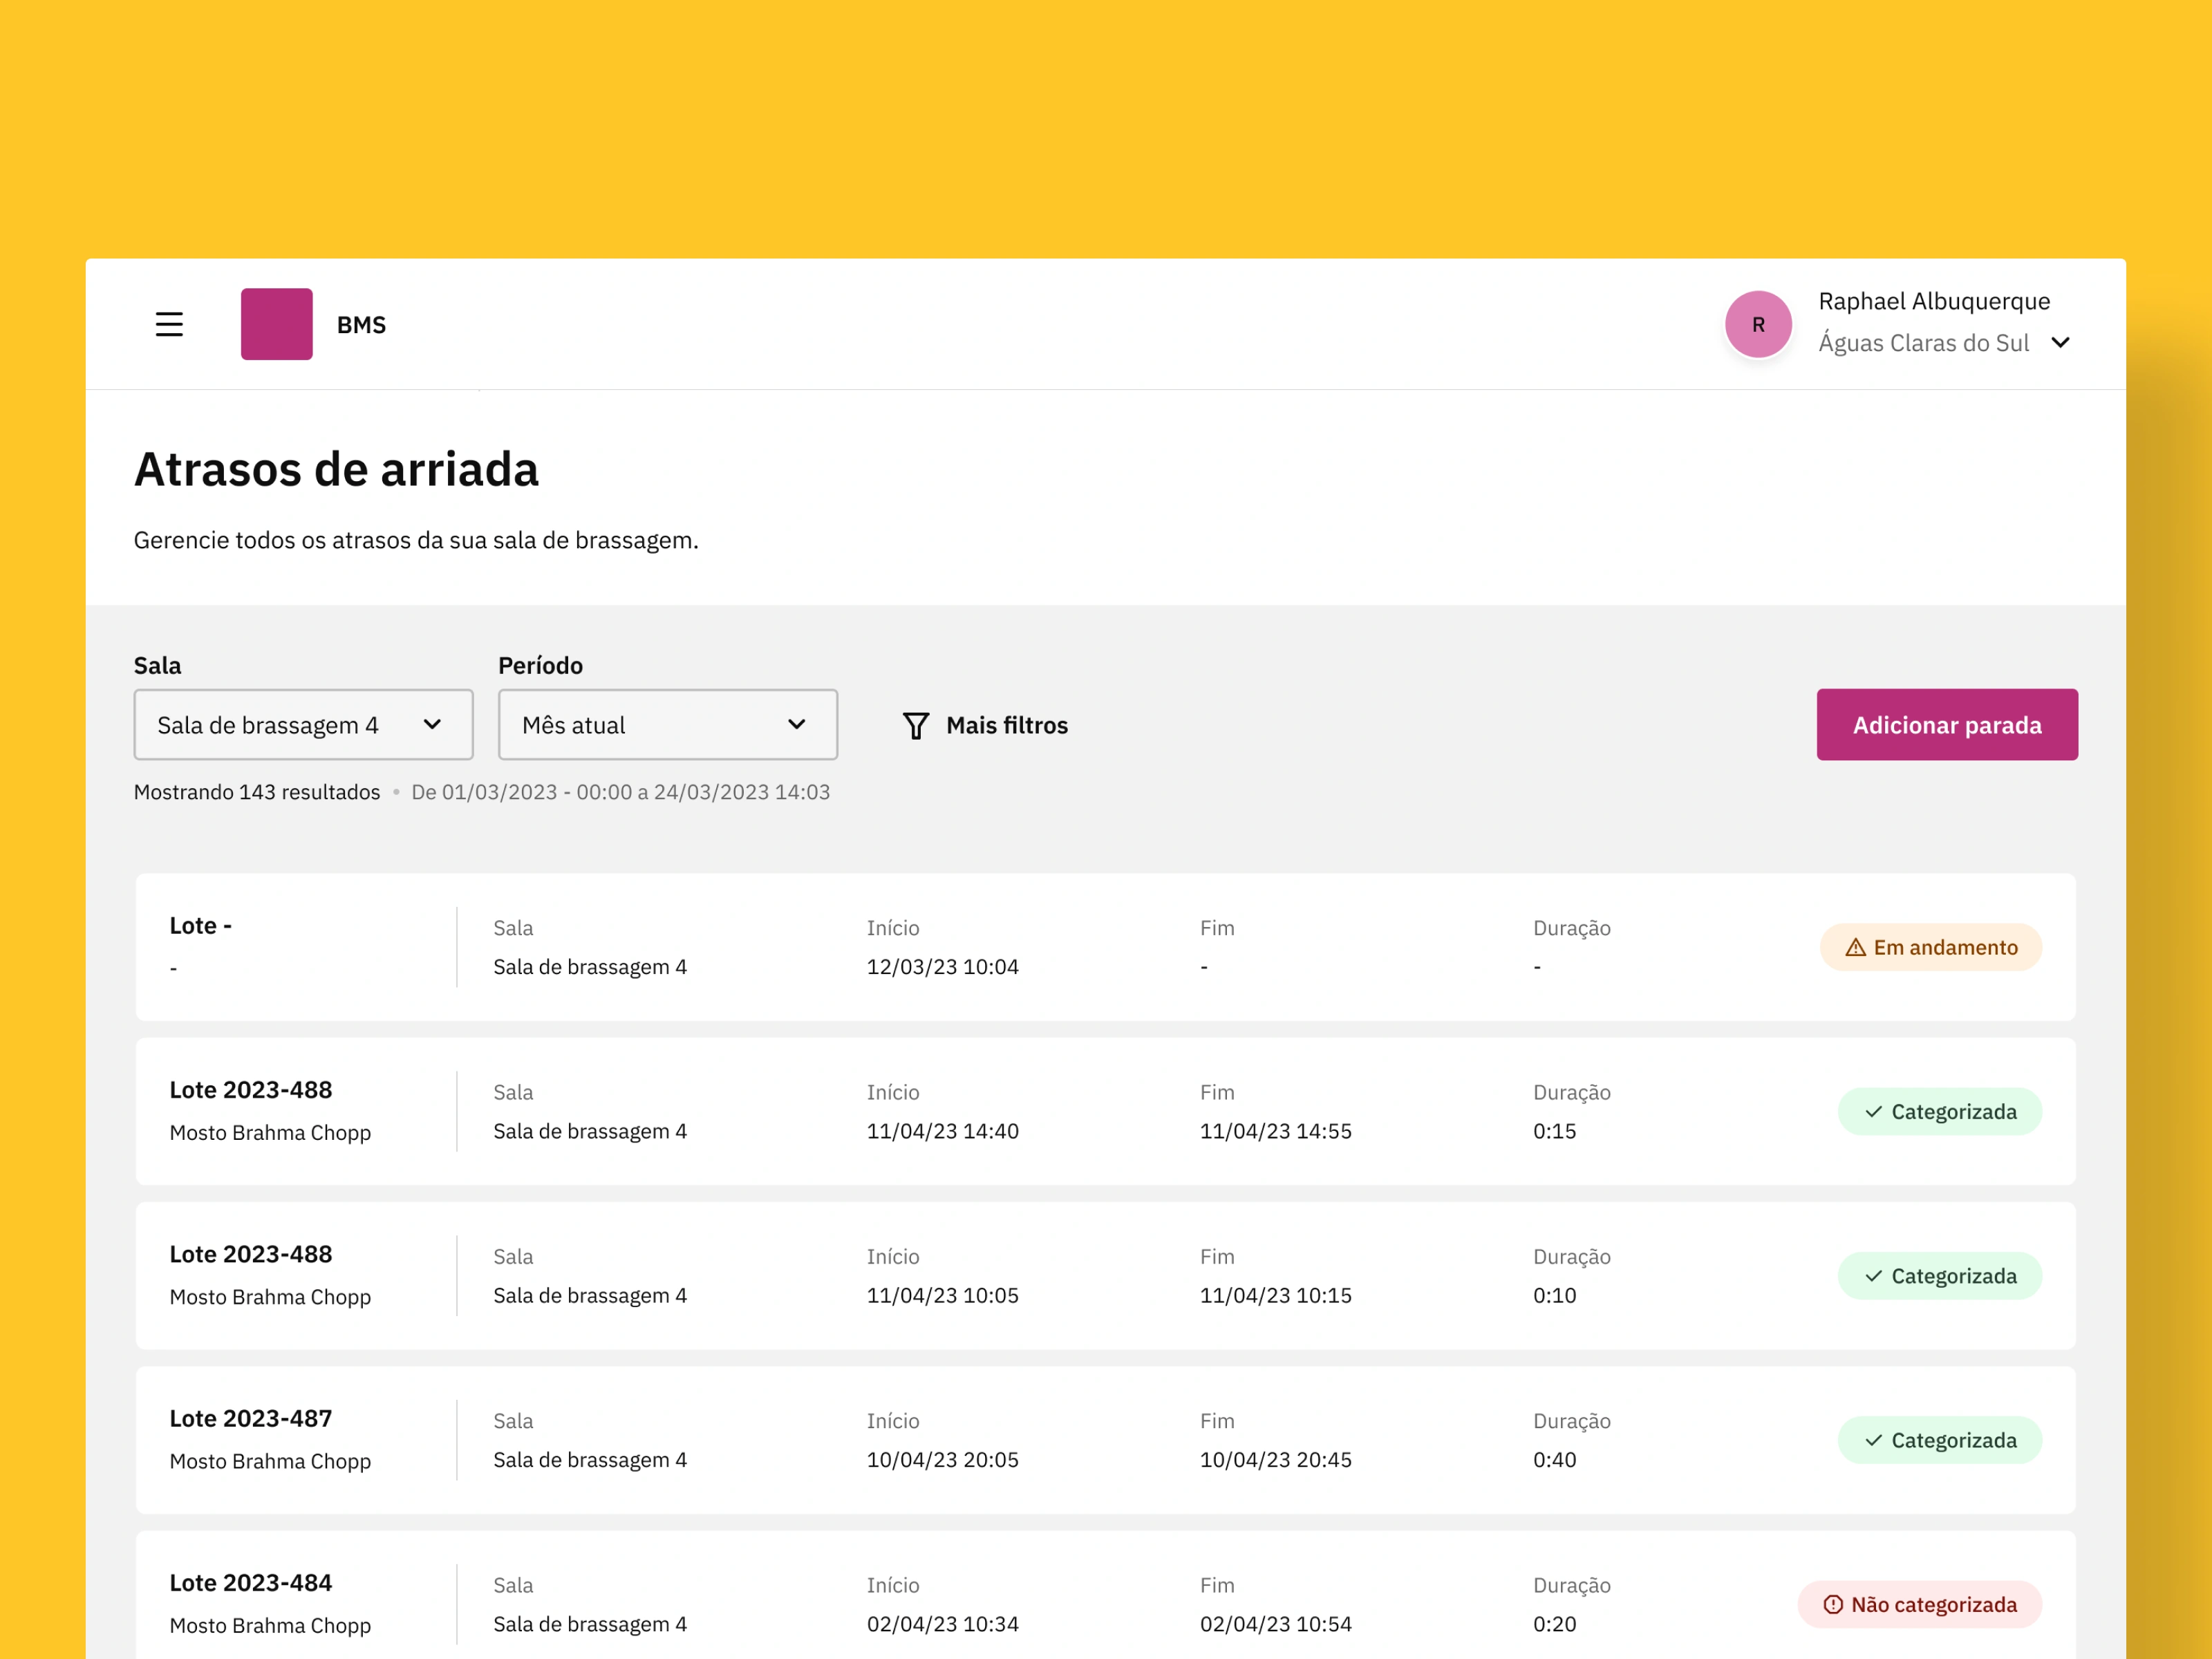The image size is (2212, 1659).
Task: Click Mostrando 143 resultados text
Action: [257, 792]
